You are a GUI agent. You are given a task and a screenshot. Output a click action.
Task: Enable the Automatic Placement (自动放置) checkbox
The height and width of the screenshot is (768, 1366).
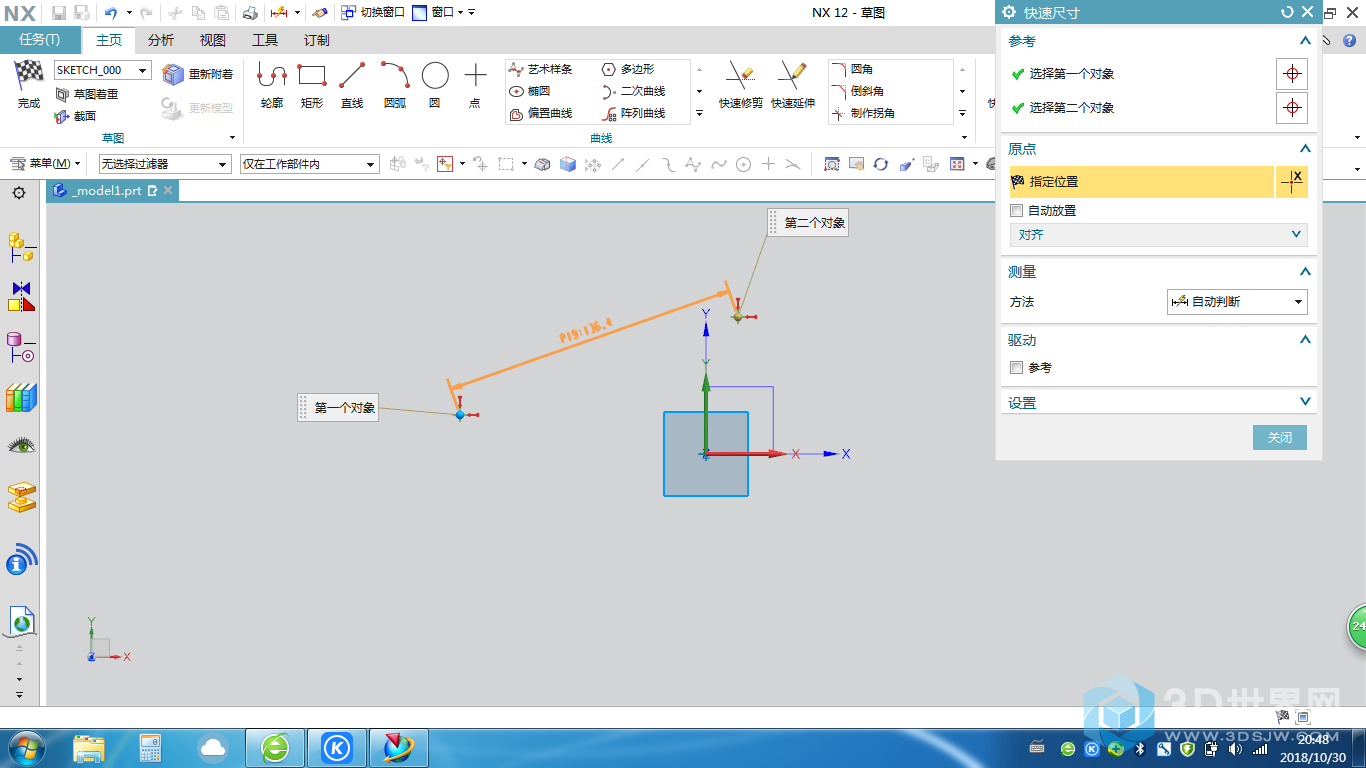click(1017, 211)
